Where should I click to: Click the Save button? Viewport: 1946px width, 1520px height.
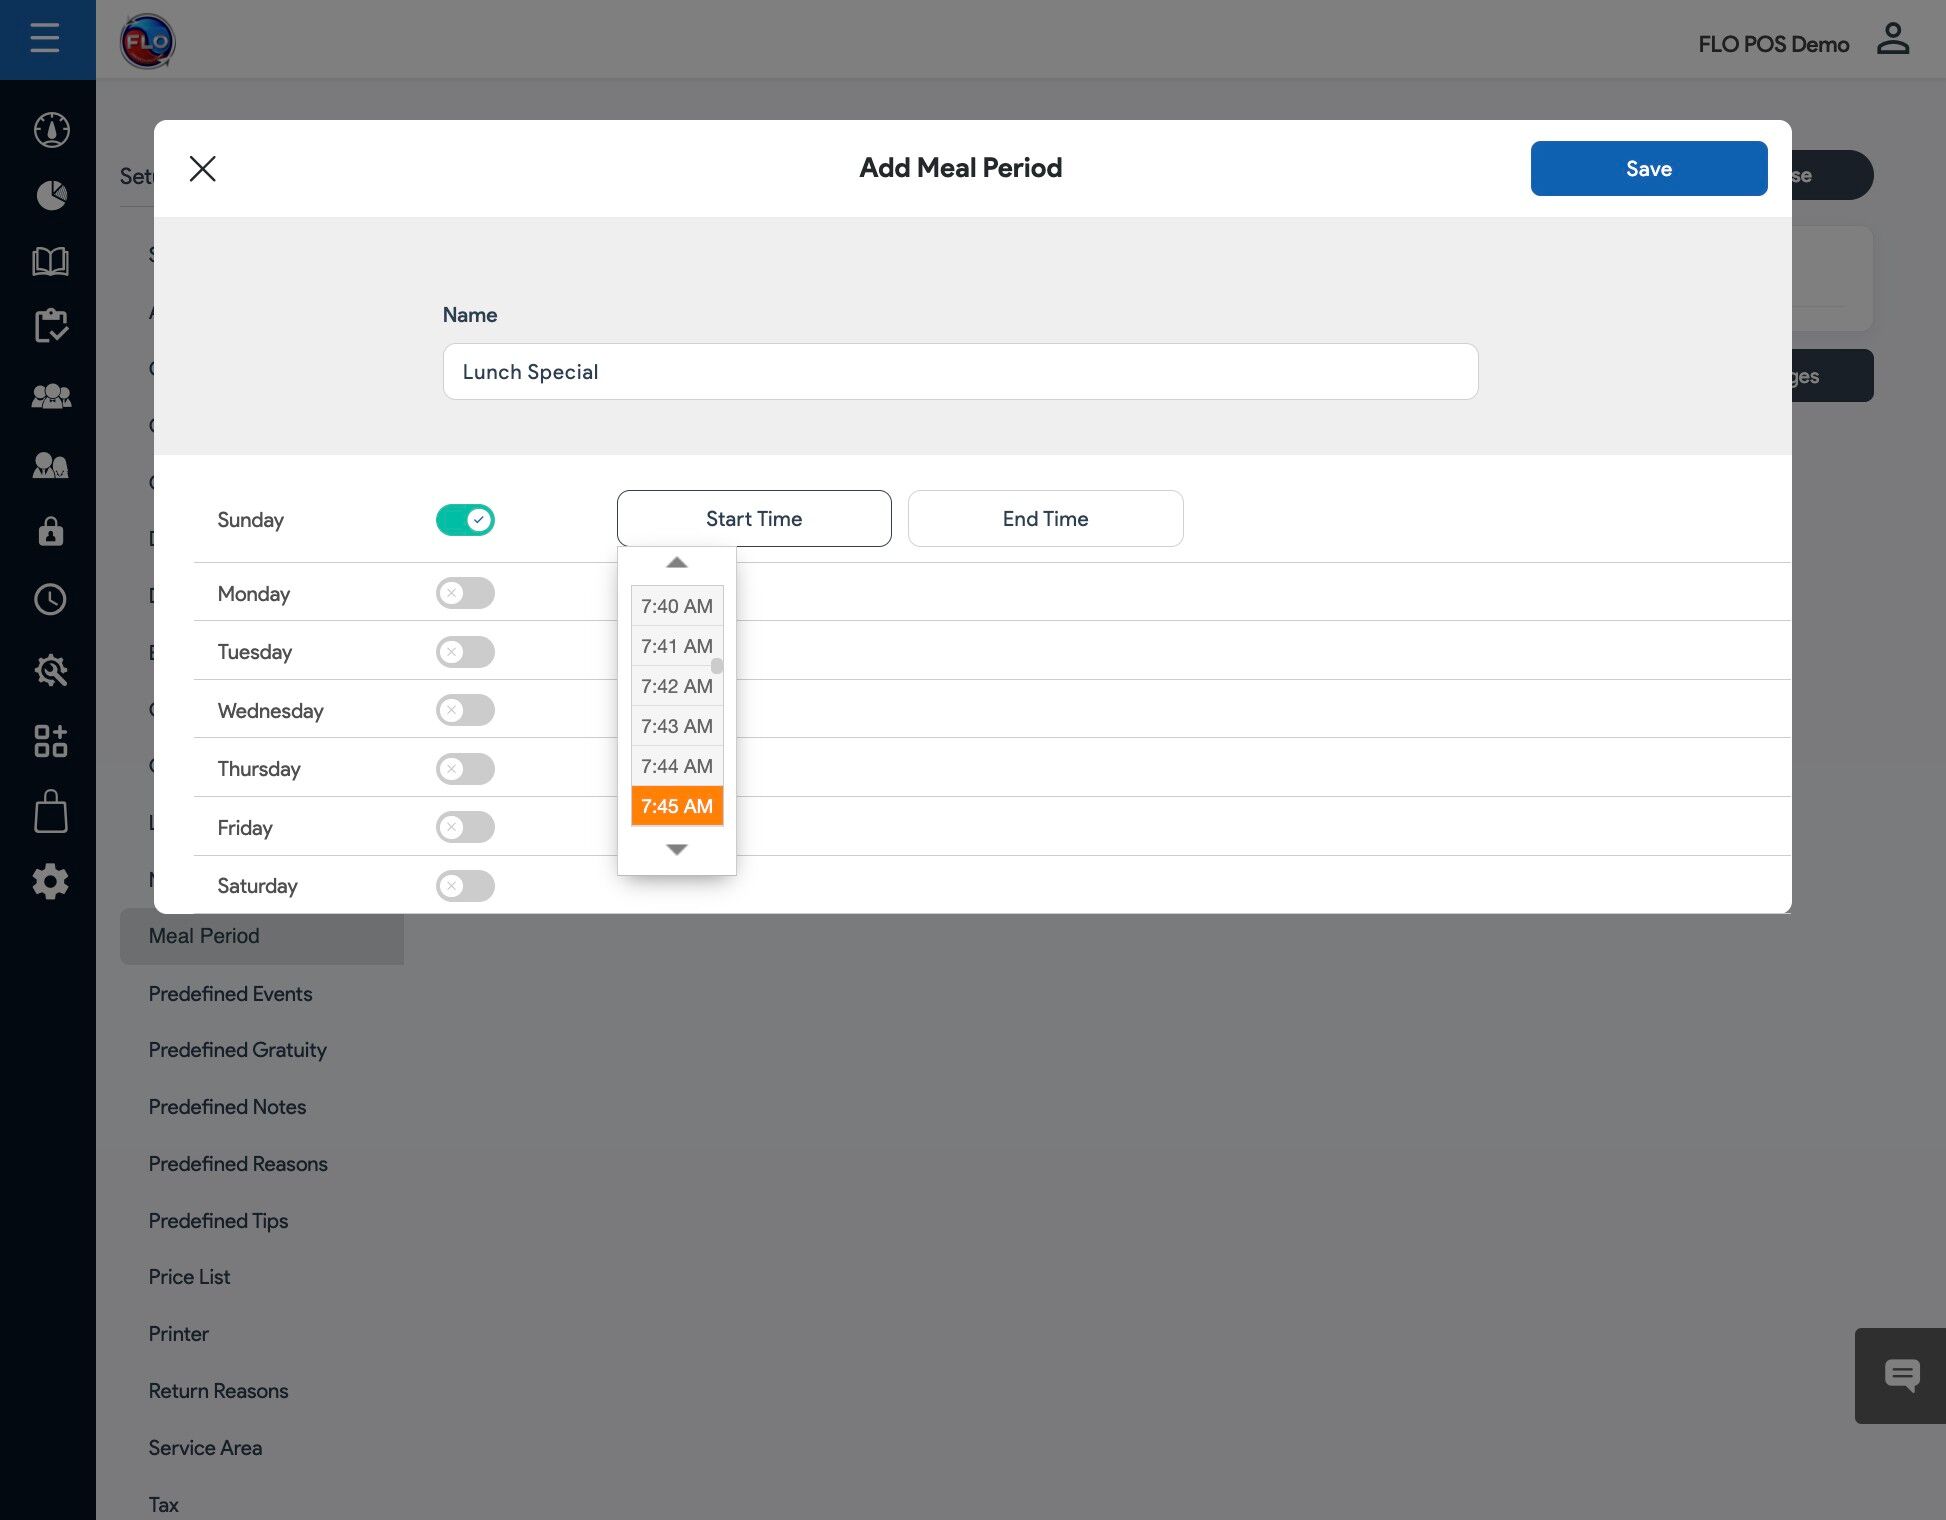click(x=1648, y=168)
